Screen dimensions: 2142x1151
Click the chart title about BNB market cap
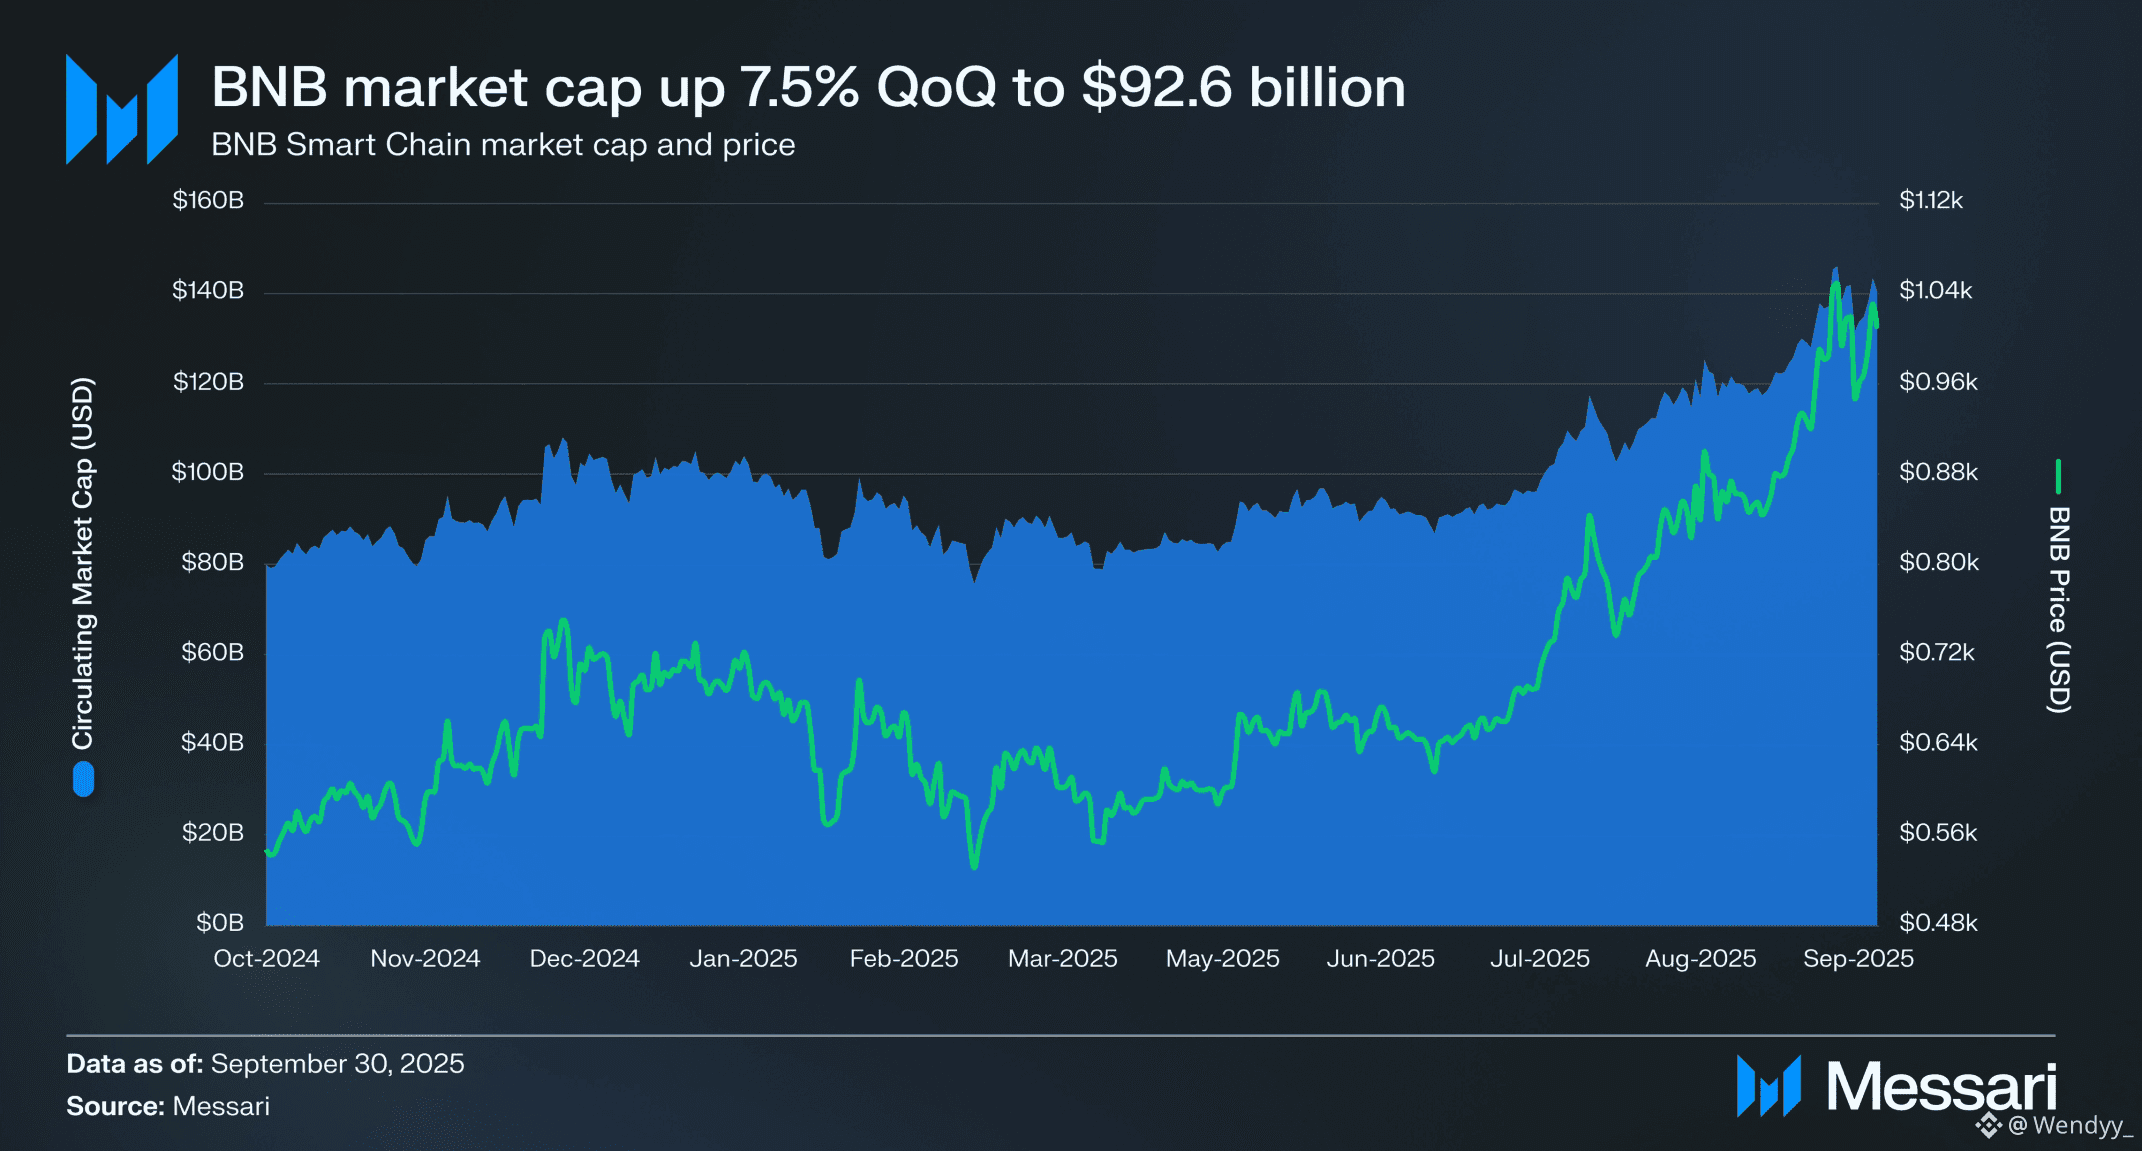(808, 87)
